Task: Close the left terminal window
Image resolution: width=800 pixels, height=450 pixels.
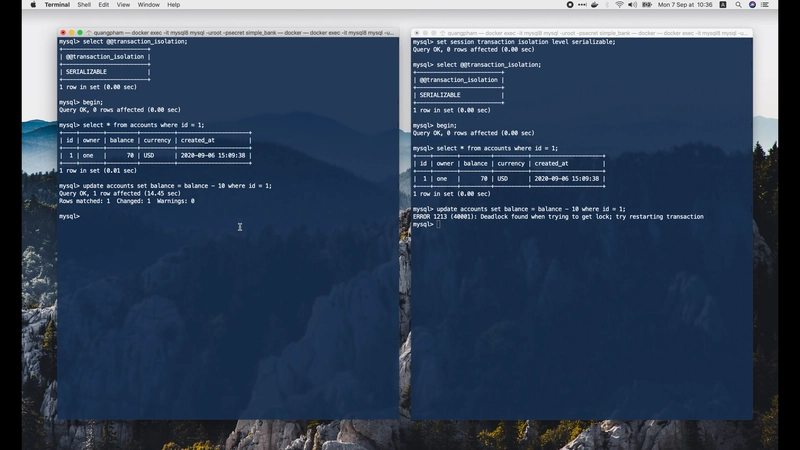Action: 63,33
